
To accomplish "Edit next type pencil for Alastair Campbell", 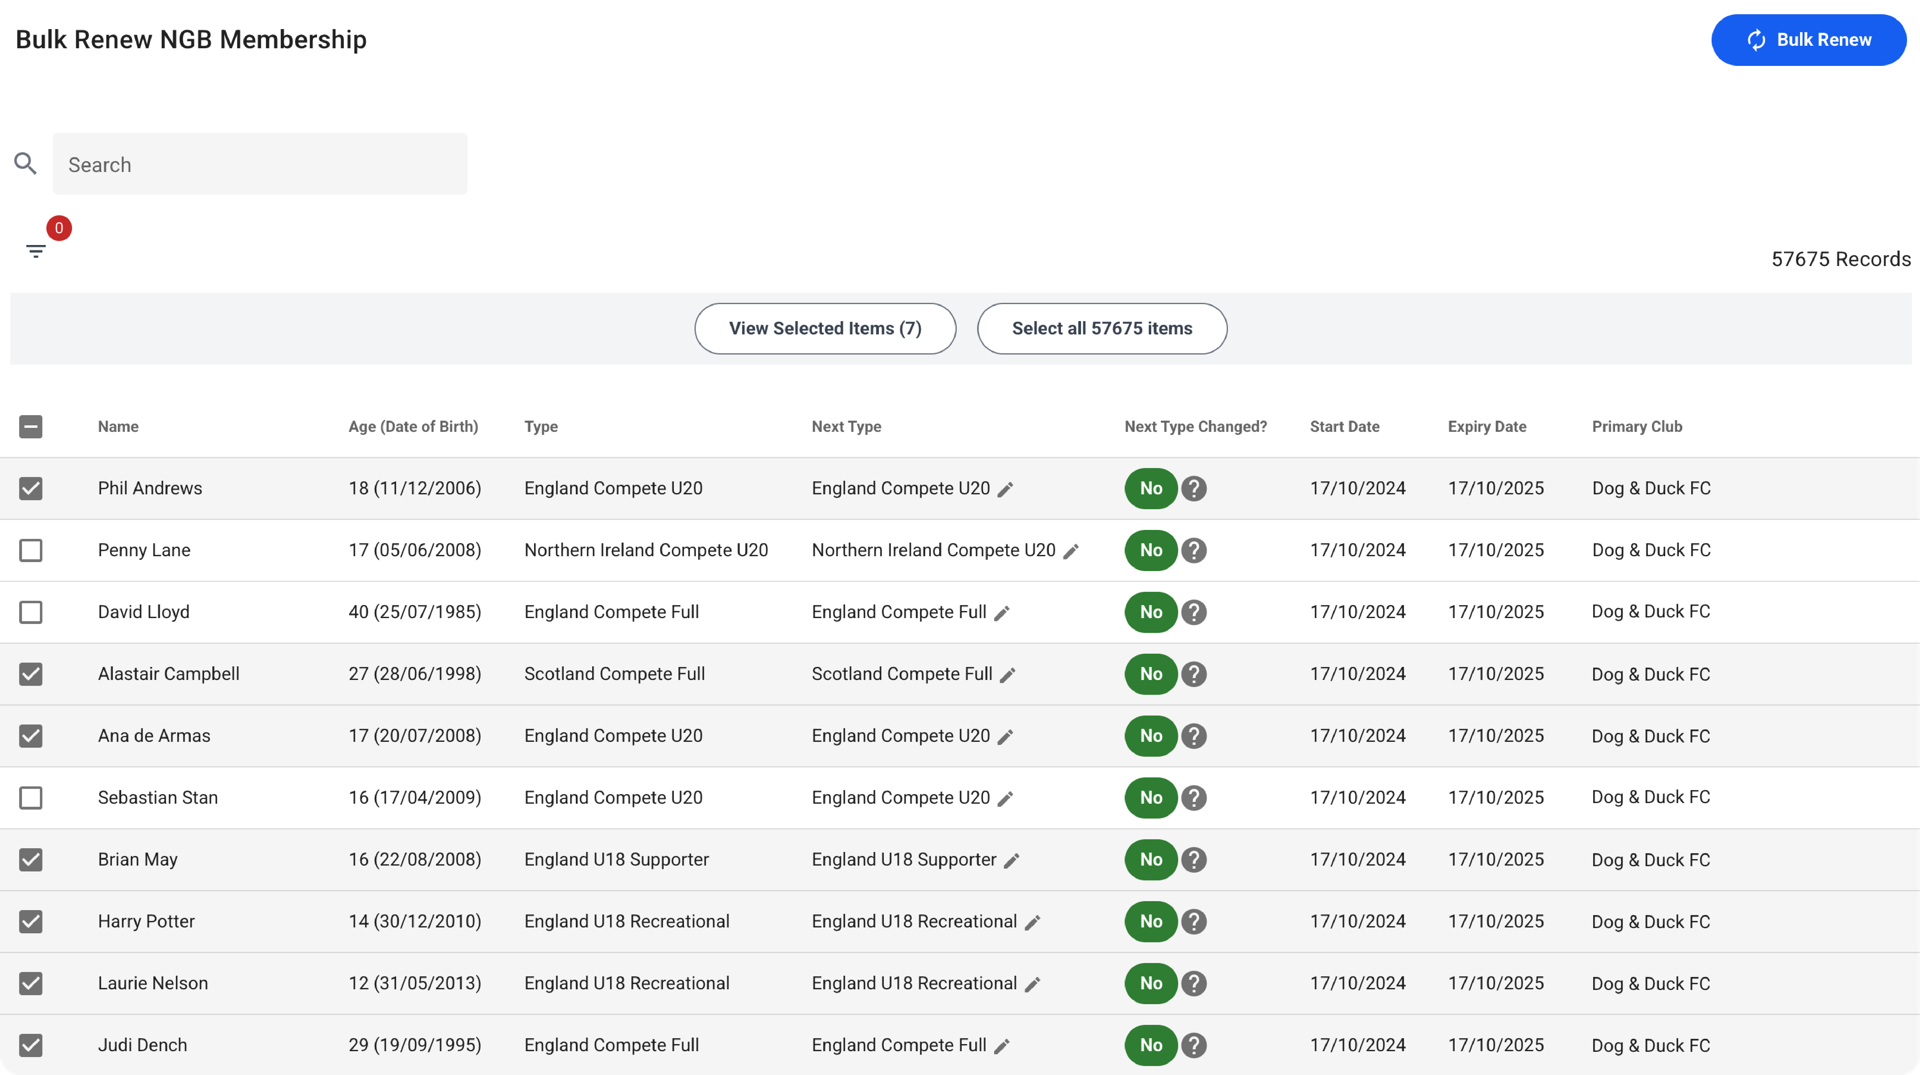I will click(x=1008, y=676).
